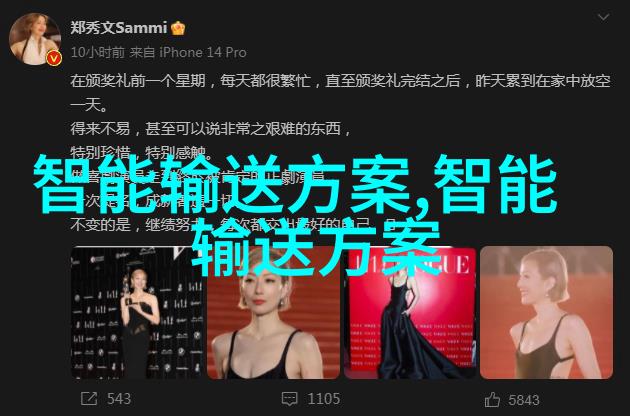Click the crown membership badge icon

point(178,28)
